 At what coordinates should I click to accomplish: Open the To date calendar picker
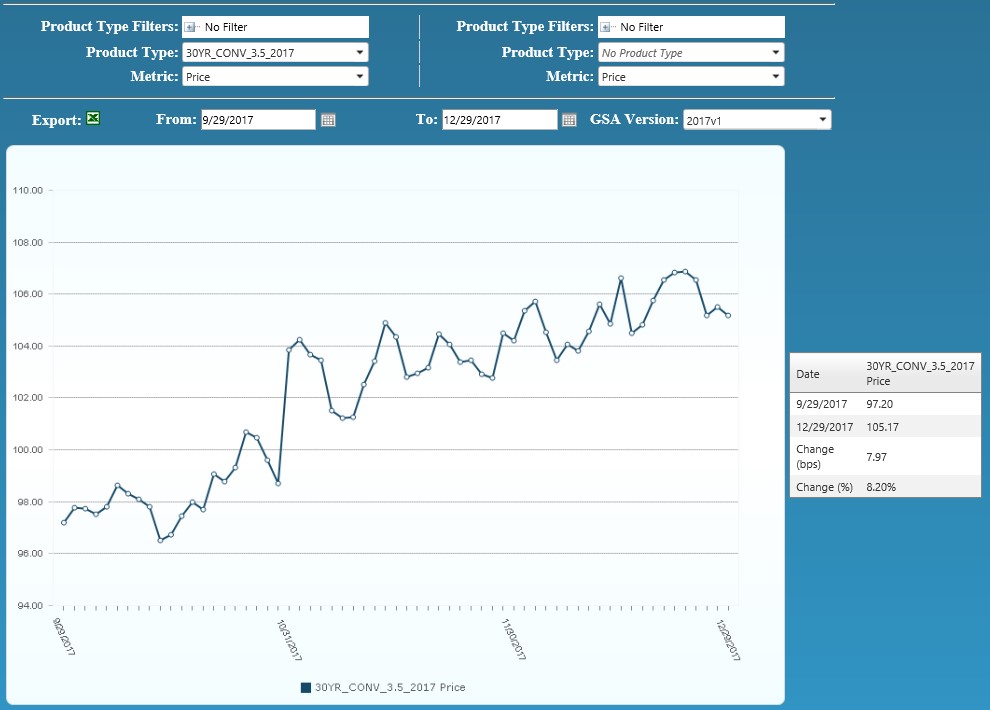point(569,120)
